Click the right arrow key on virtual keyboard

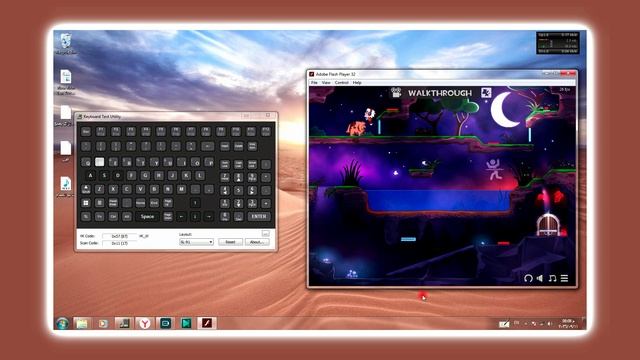[209, 216]
